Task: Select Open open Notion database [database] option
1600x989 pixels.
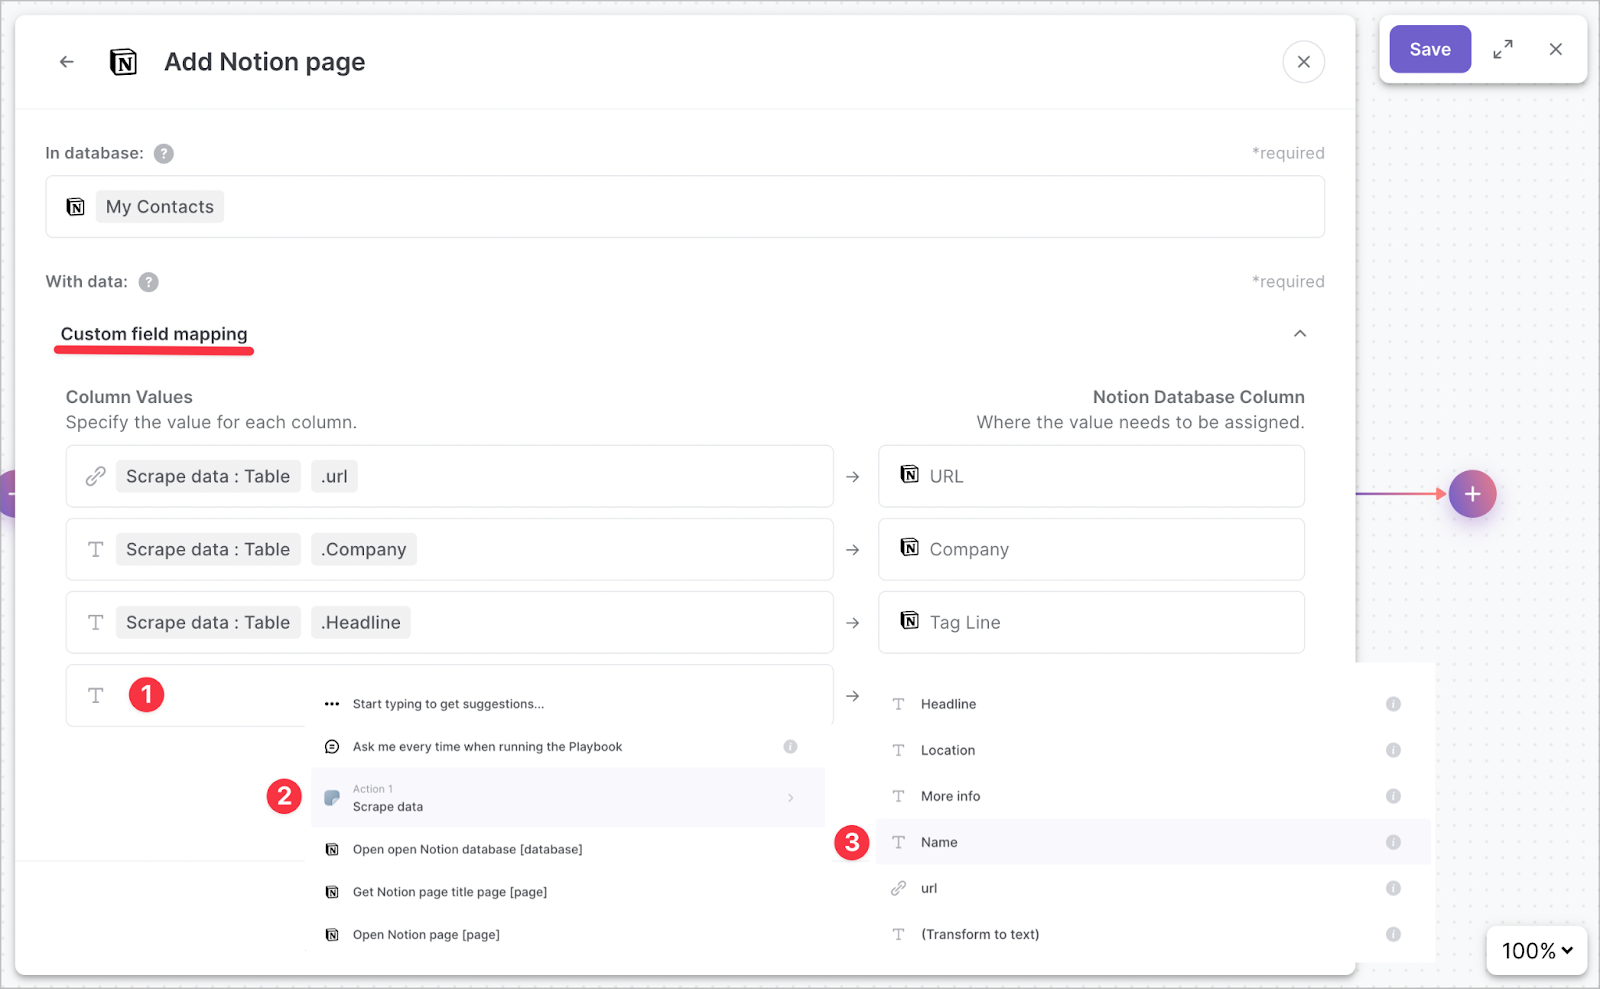Action: [x=568, y=850]
